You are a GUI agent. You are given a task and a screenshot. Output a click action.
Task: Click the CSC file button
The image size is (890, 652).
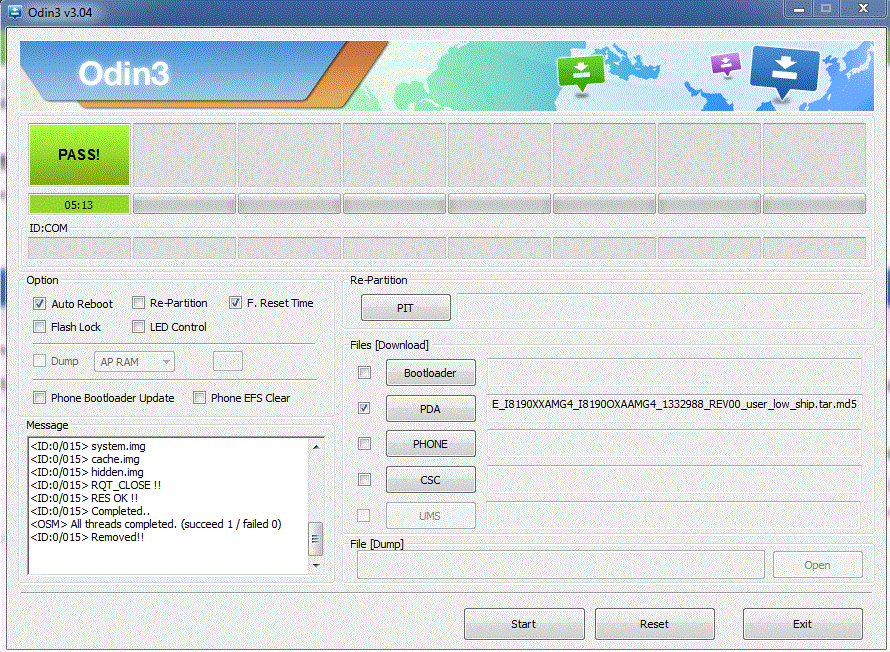click(431, 479)
